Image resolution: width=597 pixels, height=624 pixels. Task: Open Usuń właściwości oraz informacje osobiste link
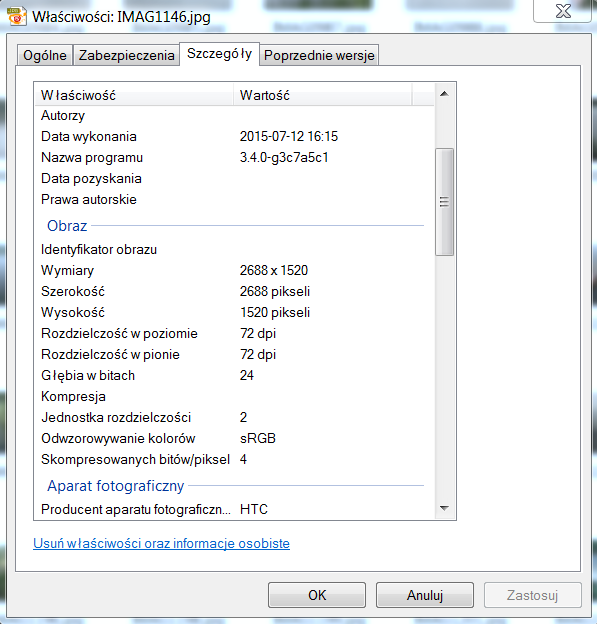pyautogui.click(x=162, y=543)
